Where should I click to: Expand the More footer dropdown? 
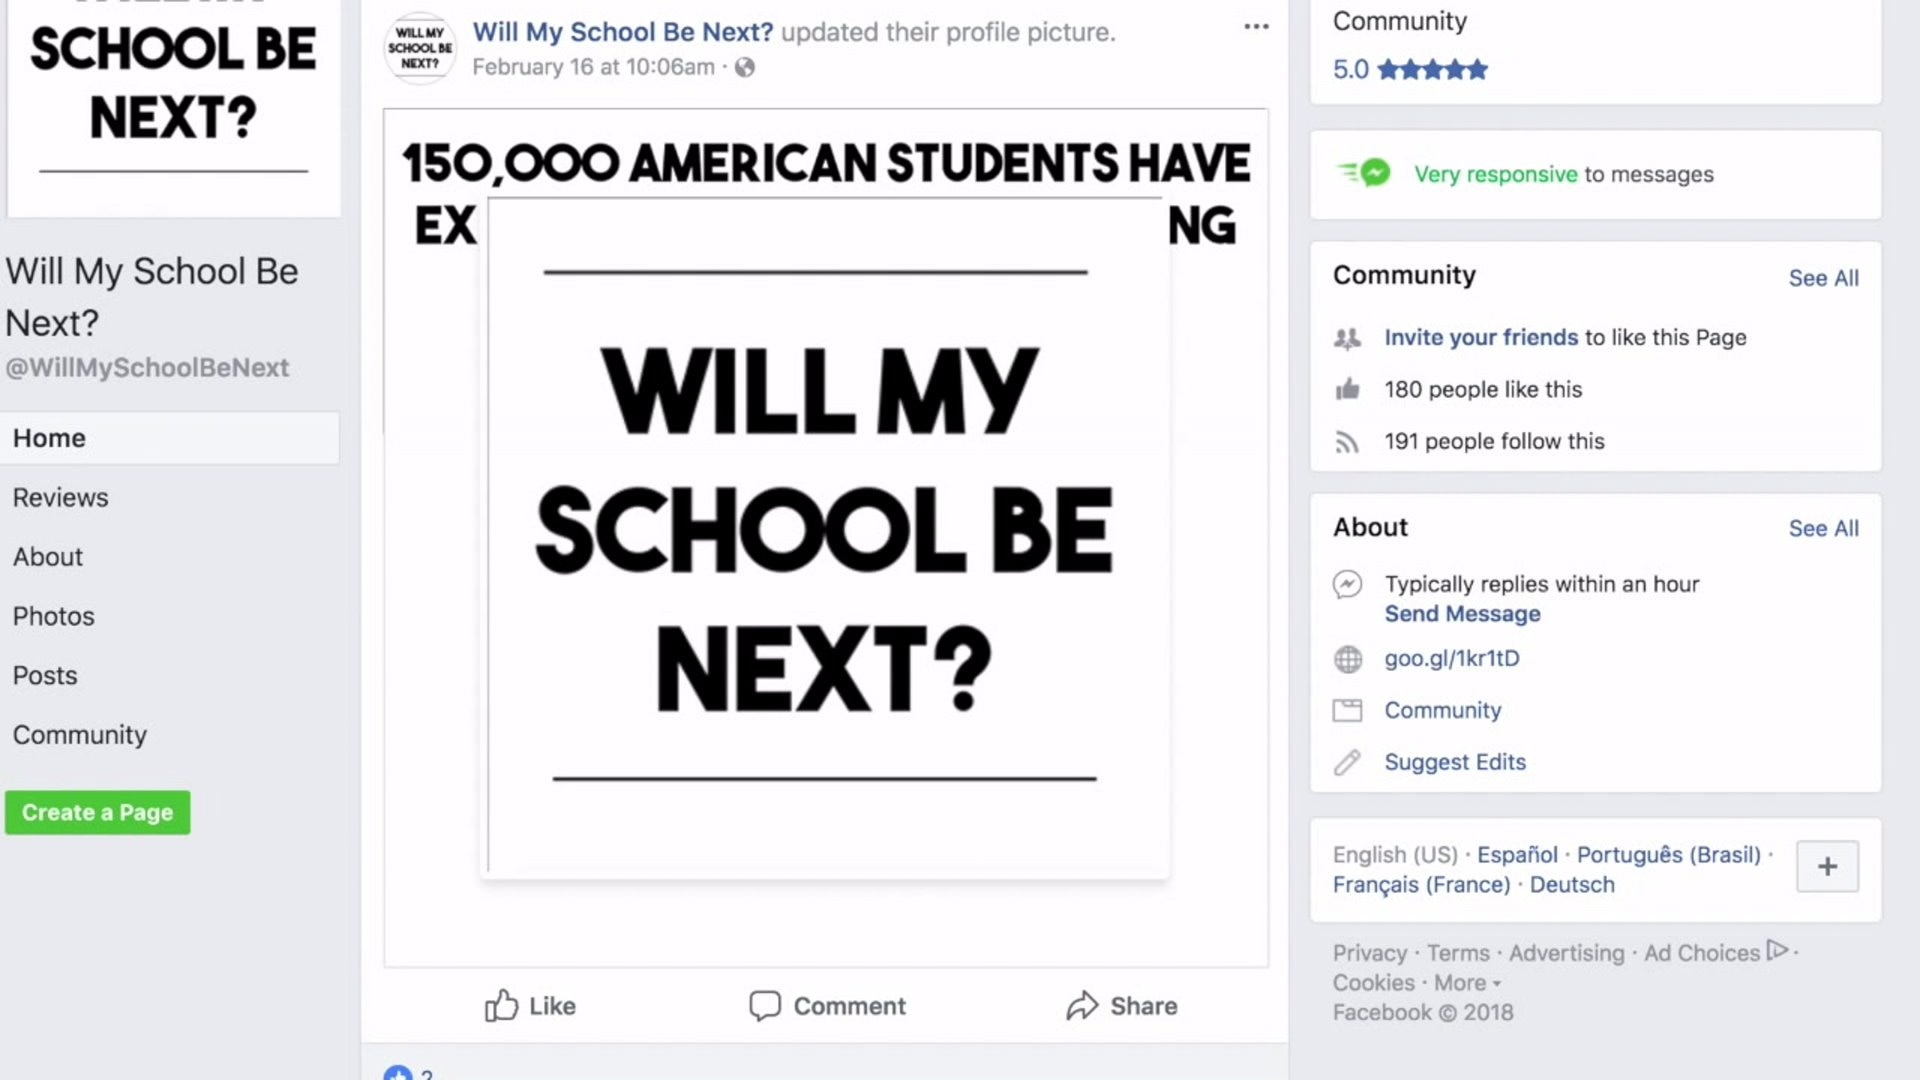point(1467,983)
